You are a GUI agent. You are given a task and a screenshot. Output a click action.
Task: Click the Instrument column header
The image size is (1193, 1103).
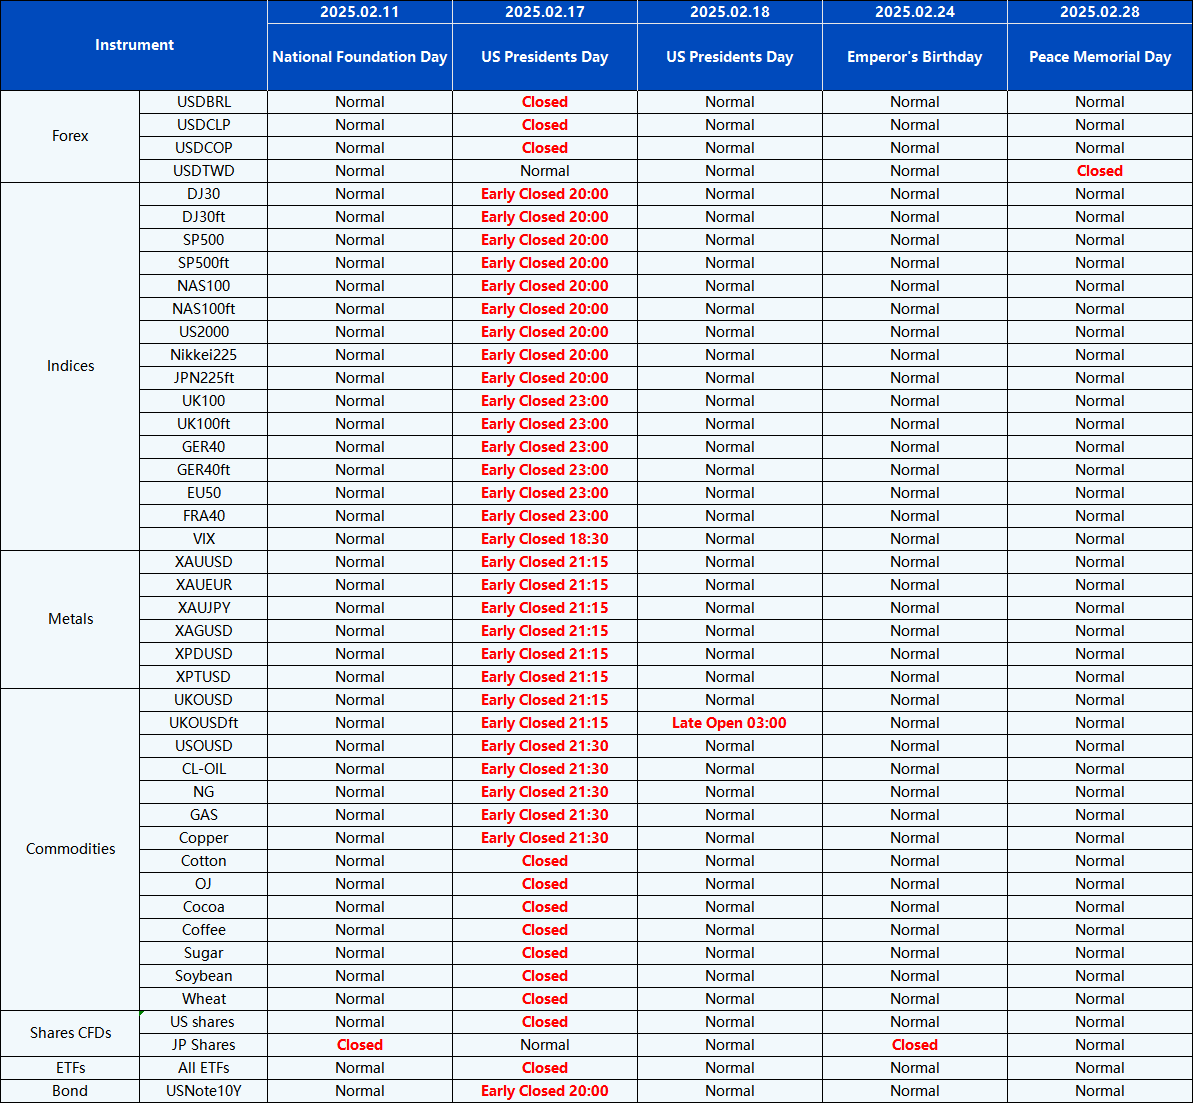134,45
